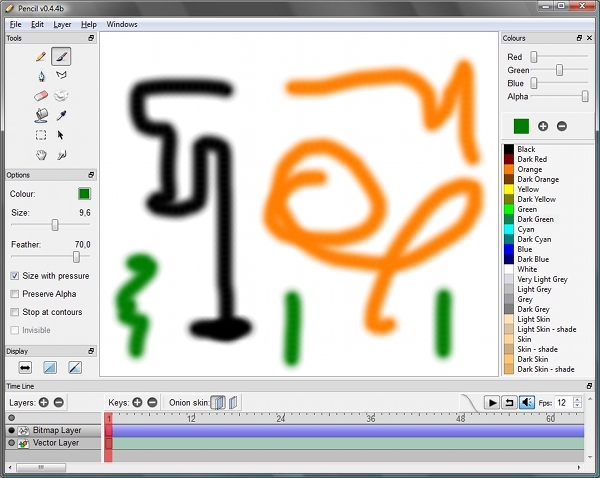600x478 pixels.
Task: Toggle the sound speaker button
Action: [x=527, y=402]
